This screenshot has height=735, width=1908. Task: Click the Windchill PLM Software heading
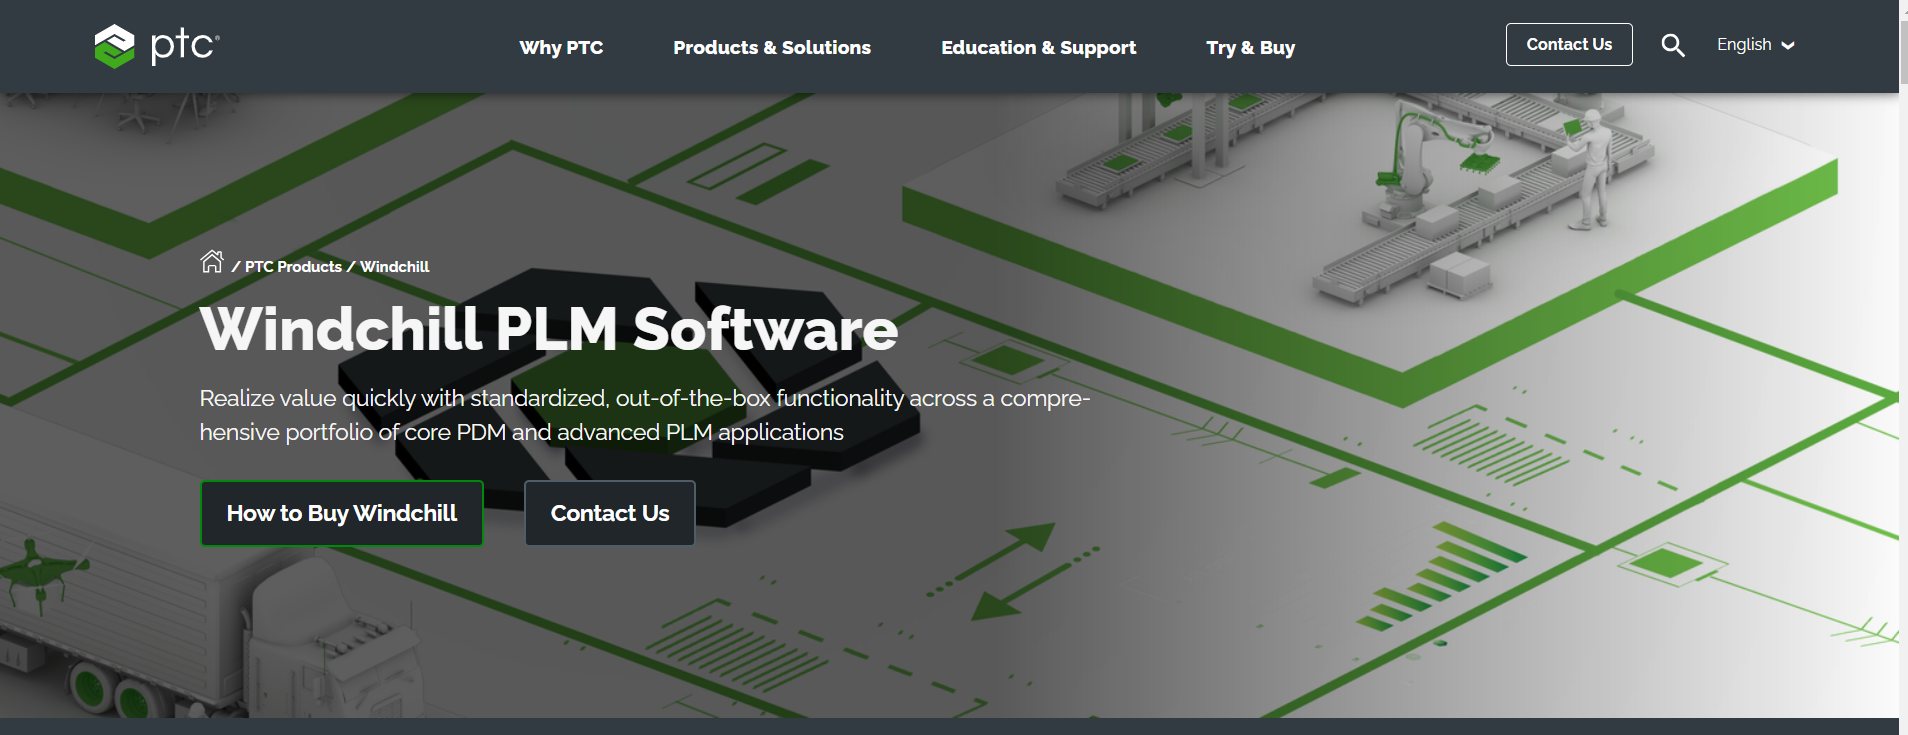[549, 329]
